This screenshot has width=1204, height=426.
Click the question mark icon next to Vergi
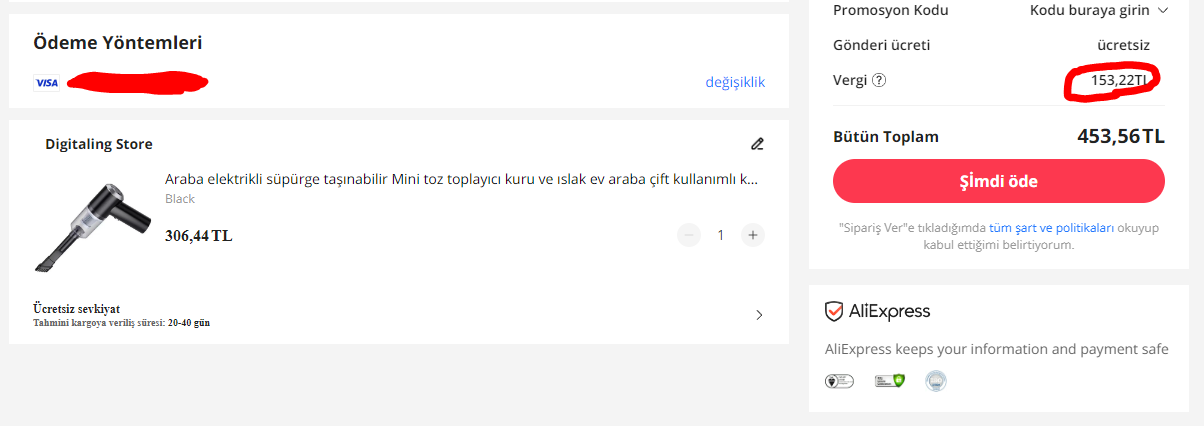click(x=879, y=80)
